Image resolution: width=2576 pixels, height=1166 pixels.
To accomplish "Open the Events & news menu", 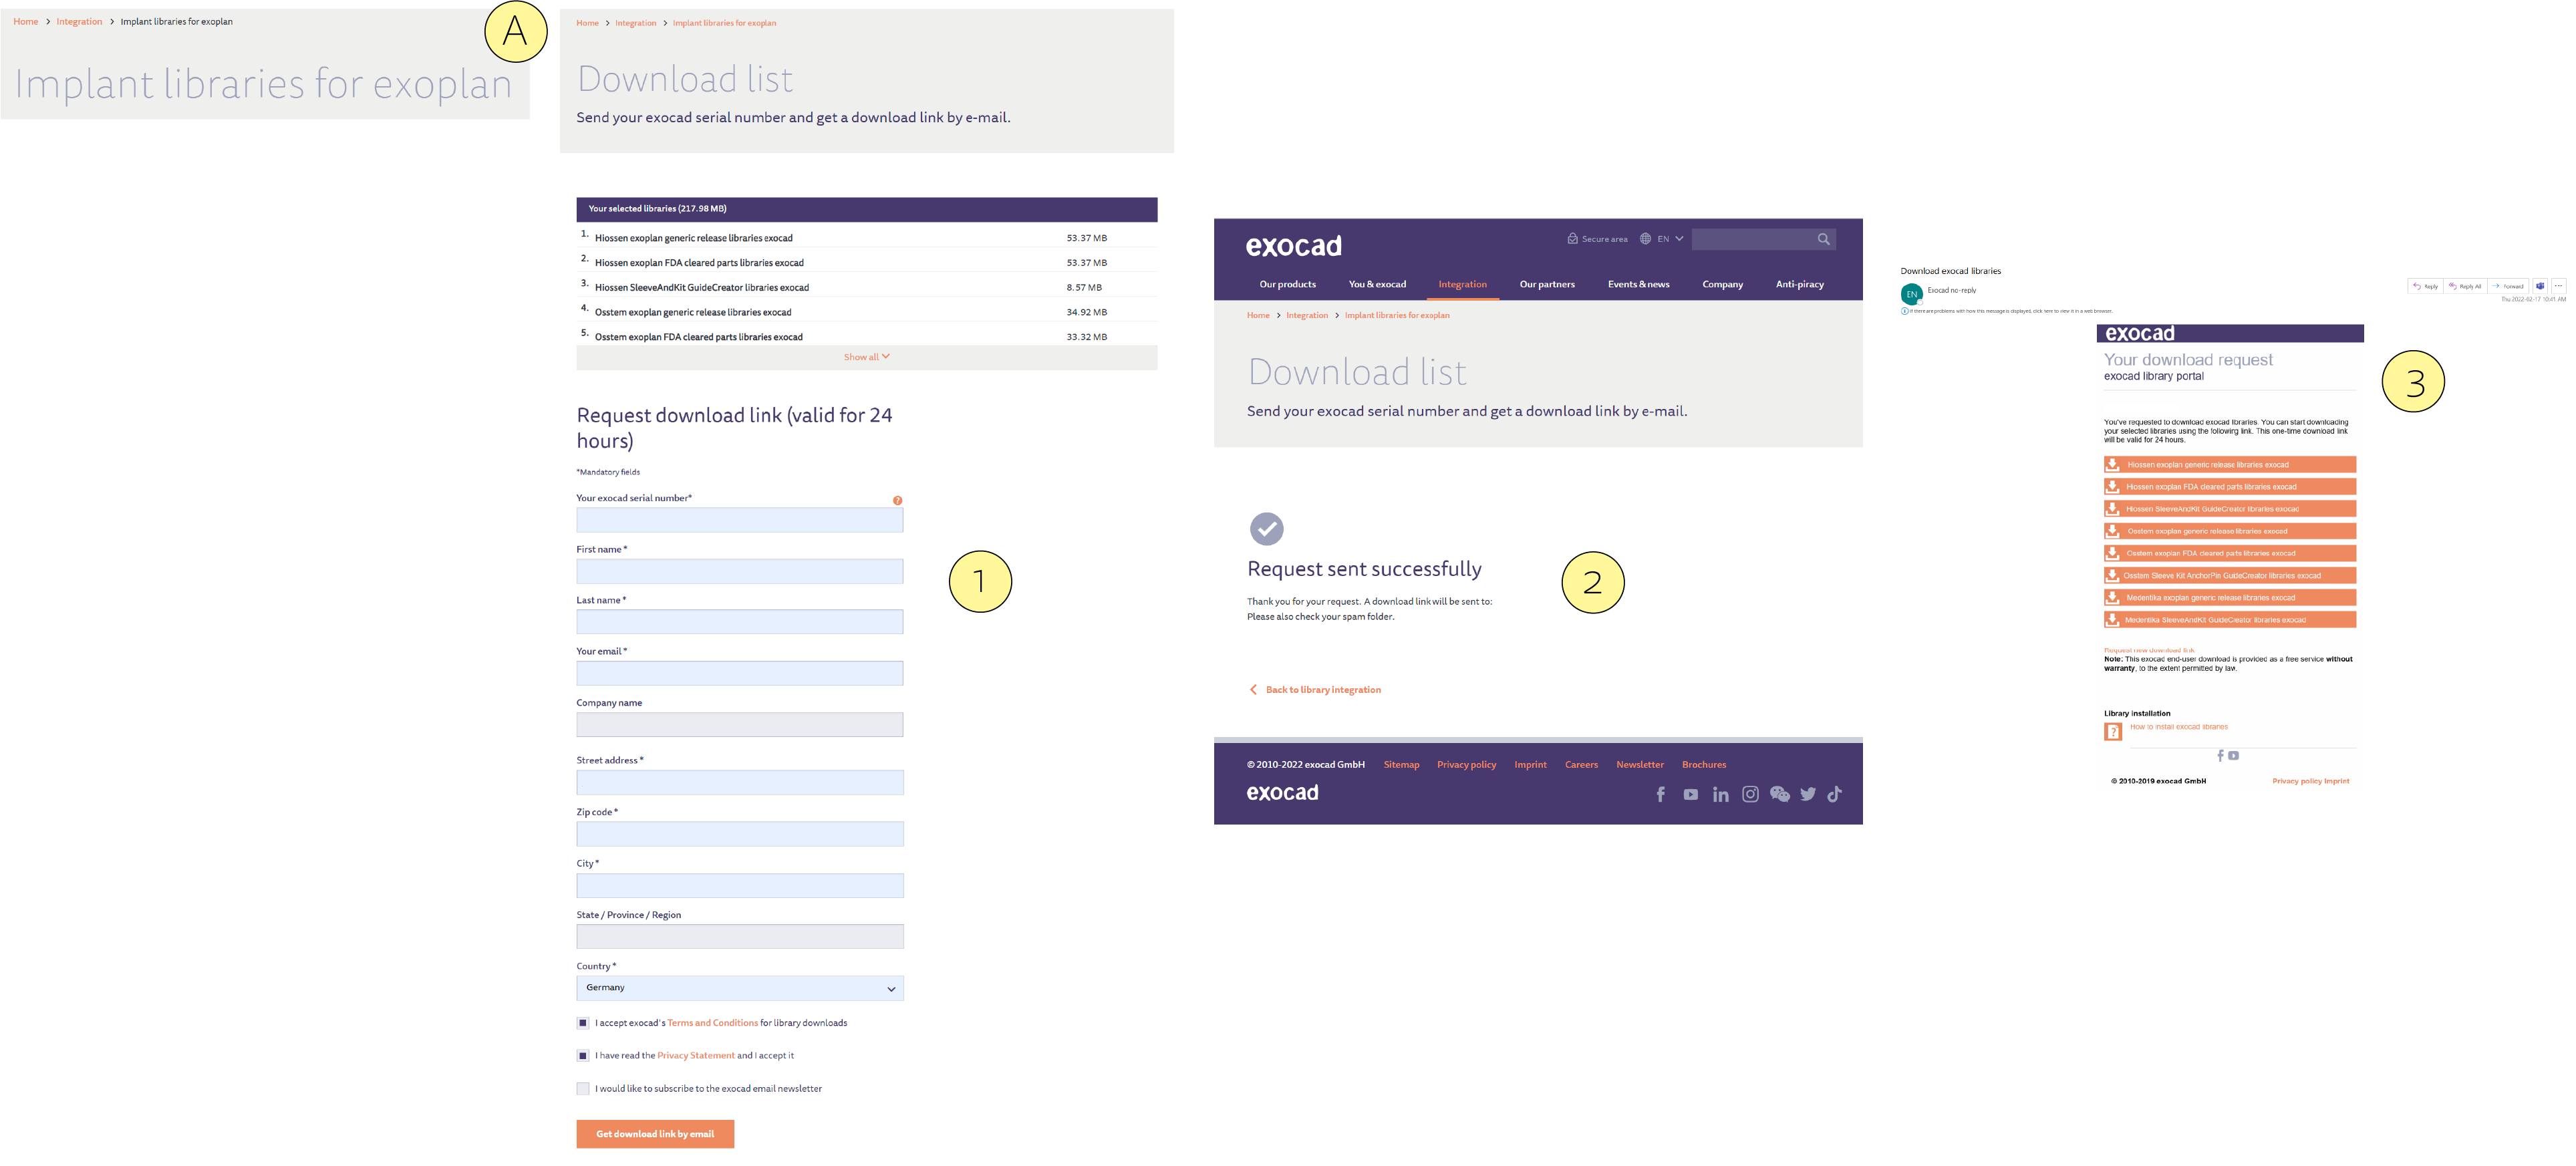I will click(x=1638, y=285).
